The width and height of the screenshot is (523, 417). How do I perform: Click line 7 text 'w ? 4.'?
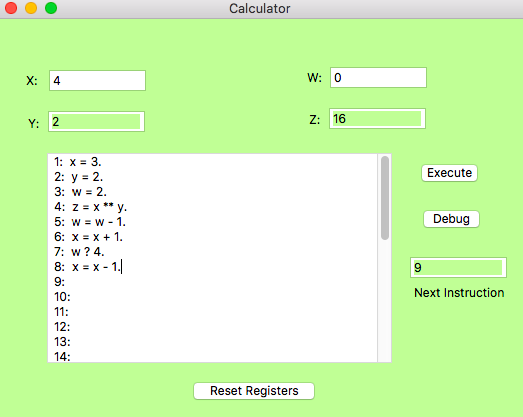[88, 252]
